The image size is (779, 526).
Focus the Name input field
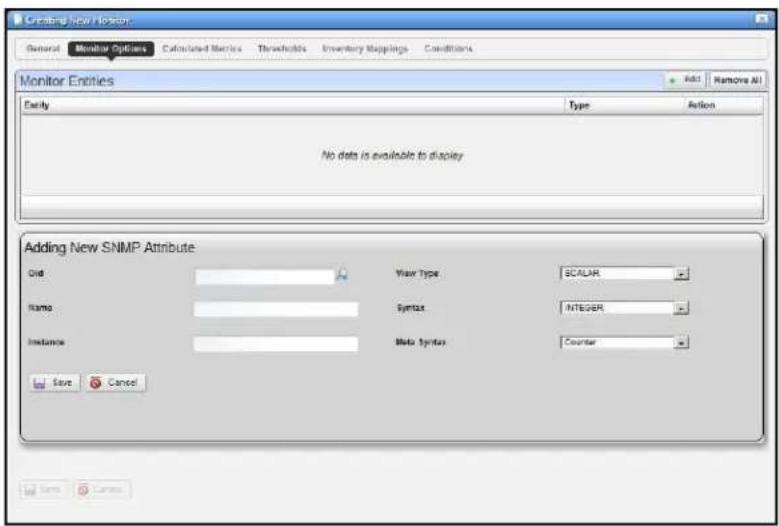pyautogui.click(x=276, y=309)
